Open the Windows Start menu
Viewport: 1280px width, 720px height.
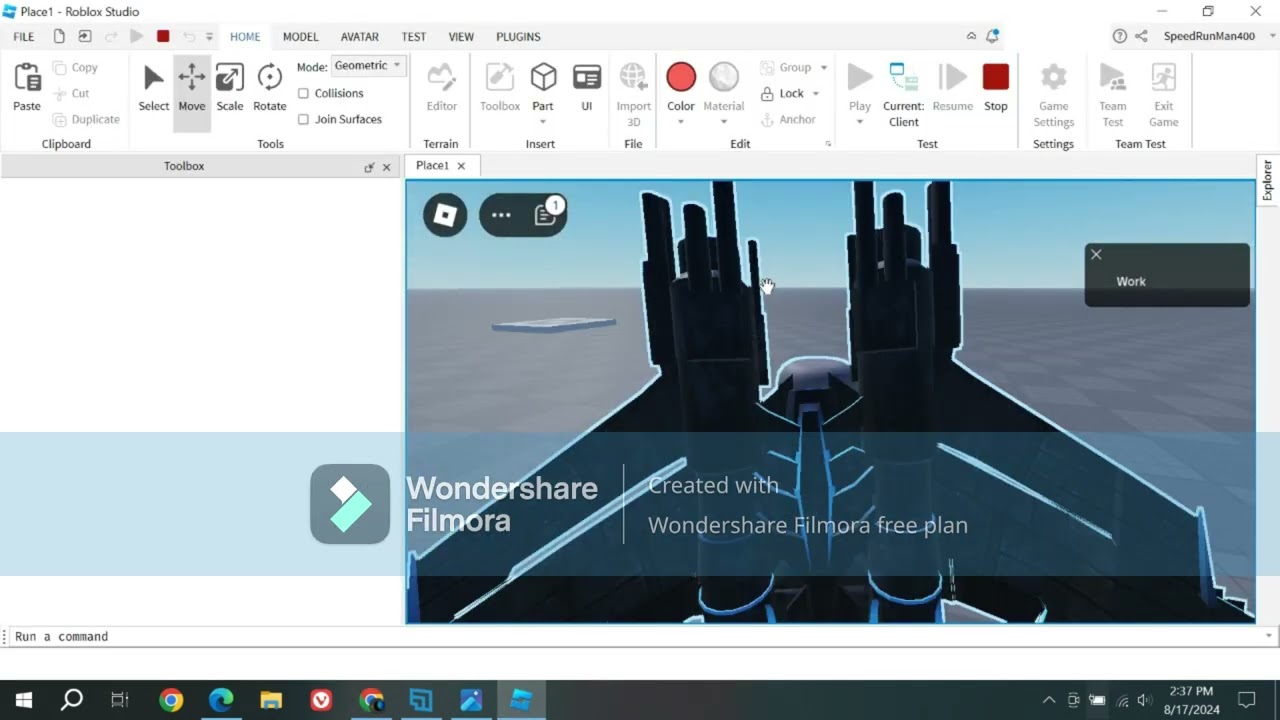[x=24, y=700]
